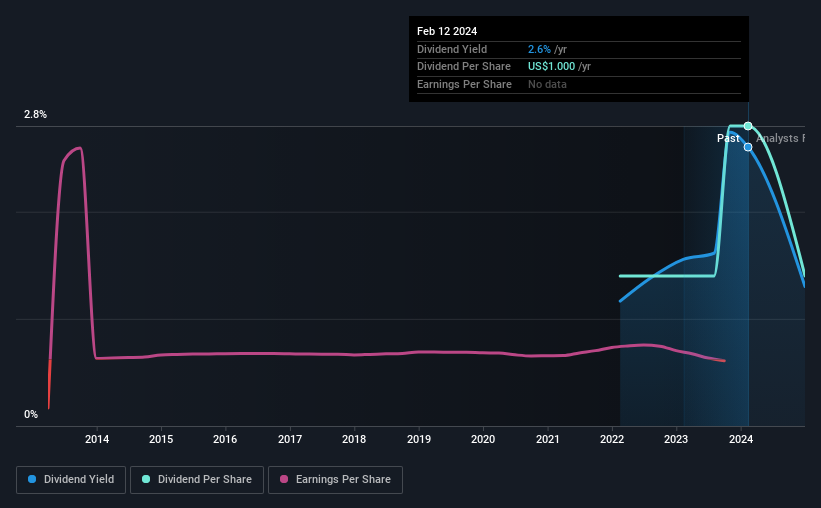This screenshot has height=508, width=821.
Task: Click the US$1.000 dividend per share value
Action: tap(551, 67)
